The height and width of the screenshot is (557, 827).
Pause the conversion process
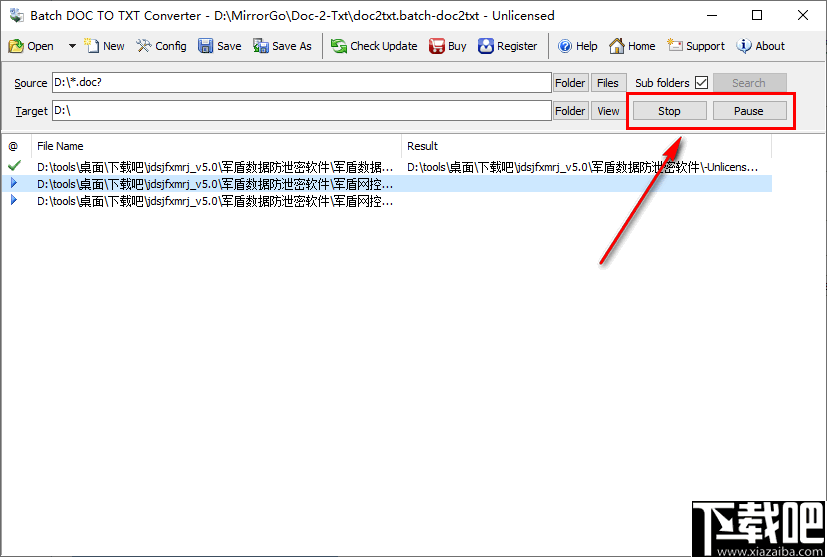tap(749, 111)
